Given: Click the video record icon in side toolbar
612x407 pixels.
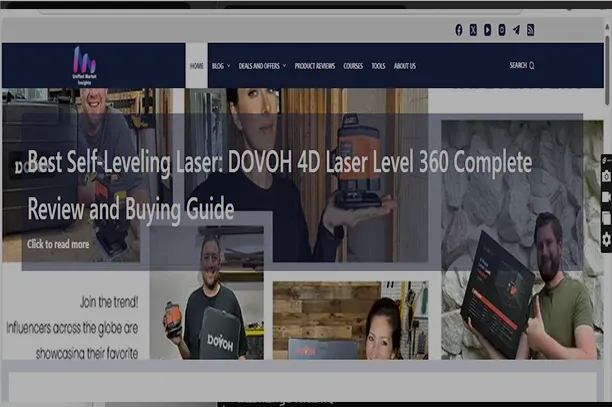Looking at the screenshot, I should coord(607,196).
